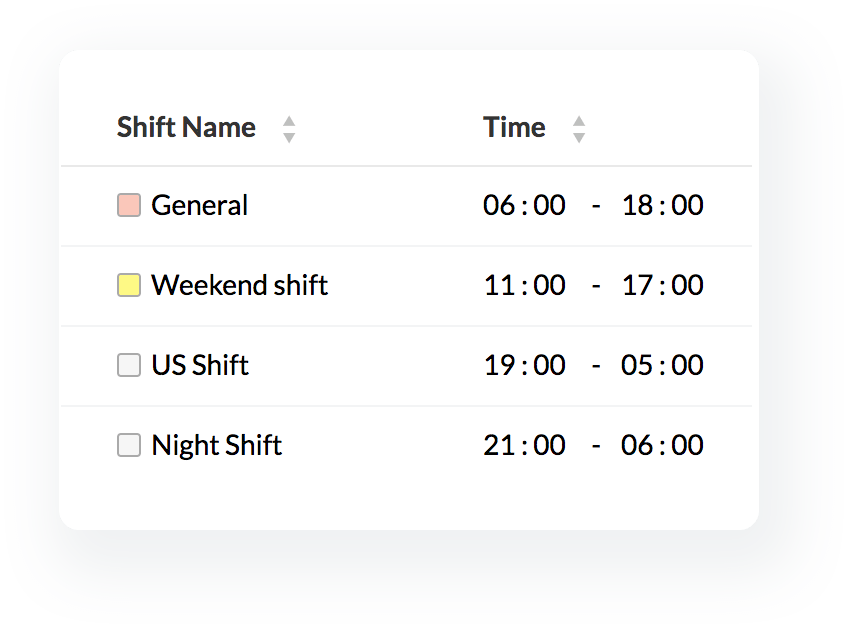Select the General shift name
The height and width of the screenshot is (628, 848).
(199, 206)
